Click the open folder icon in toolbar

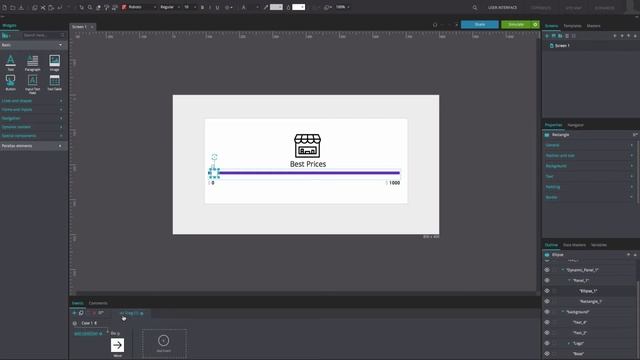pyautogui.click(x=13, y=7)
